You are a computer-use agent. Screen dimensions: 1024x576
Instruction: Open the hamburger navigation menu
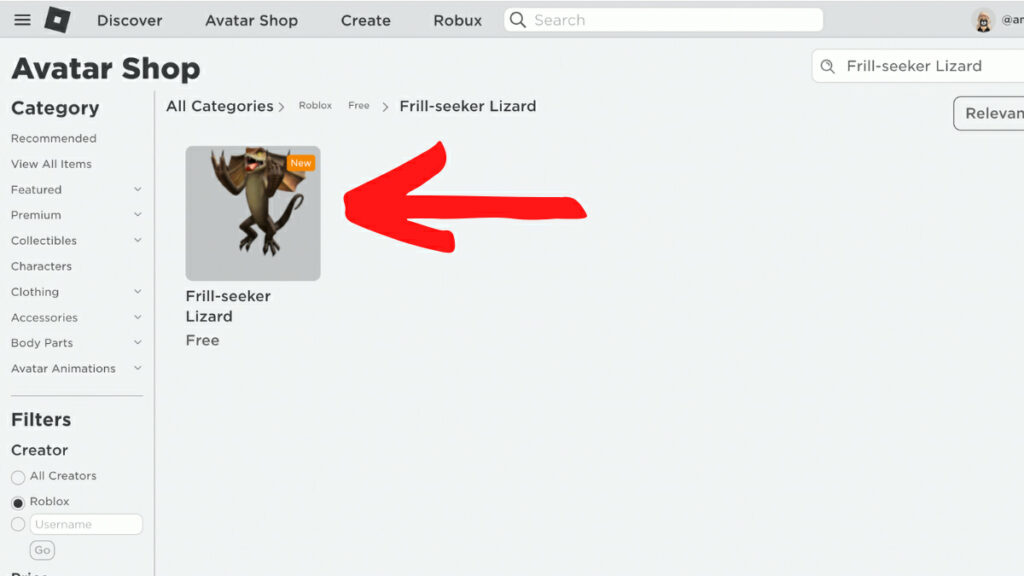click(x=22, y=20)
